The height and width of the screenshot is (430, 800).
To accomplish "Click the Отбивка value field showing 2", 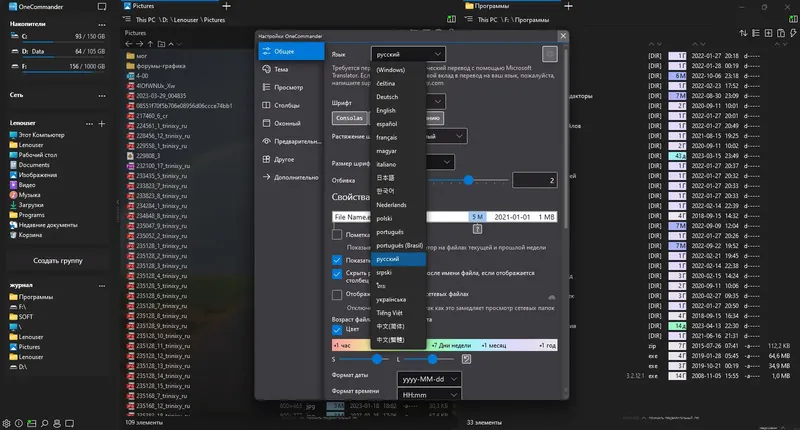I will pos(535,180).
